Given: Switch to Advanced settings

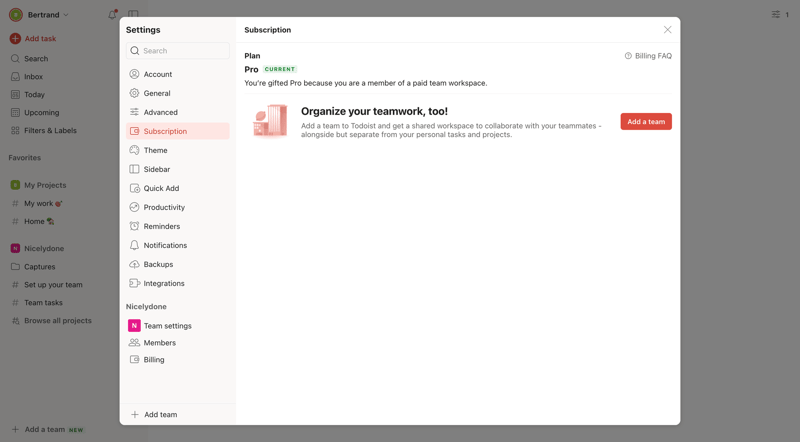Looking at the screenshot, I should 178,112.
